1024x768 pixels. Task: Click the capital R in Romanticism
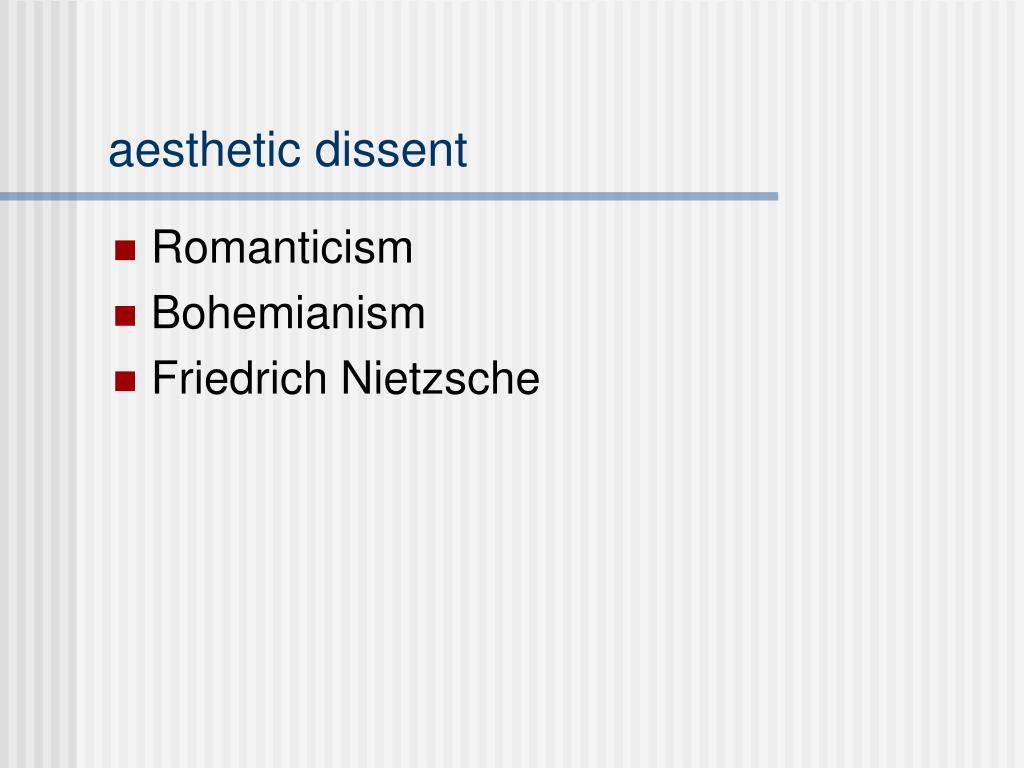point(167,248)
